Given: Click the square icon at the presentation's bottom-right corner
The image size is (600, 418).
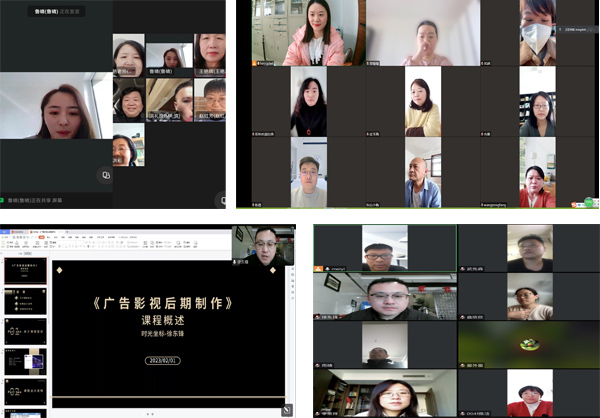Looking at the screenshot, I should pos(288,409).
